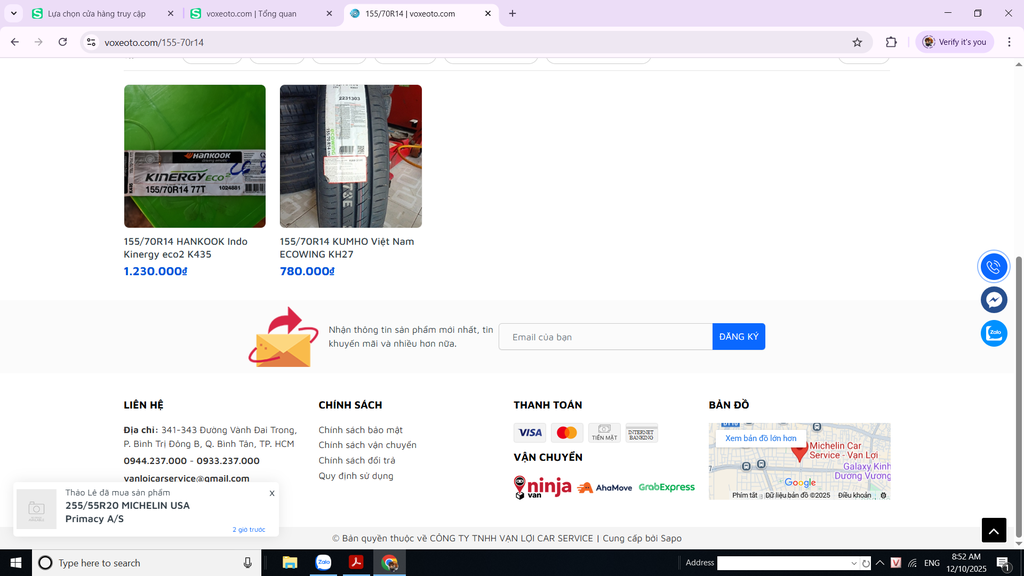The height and width of the screenshot is (576, 1024).
Task: Click the back-to-top arrow button
Action: click(993, 530)
